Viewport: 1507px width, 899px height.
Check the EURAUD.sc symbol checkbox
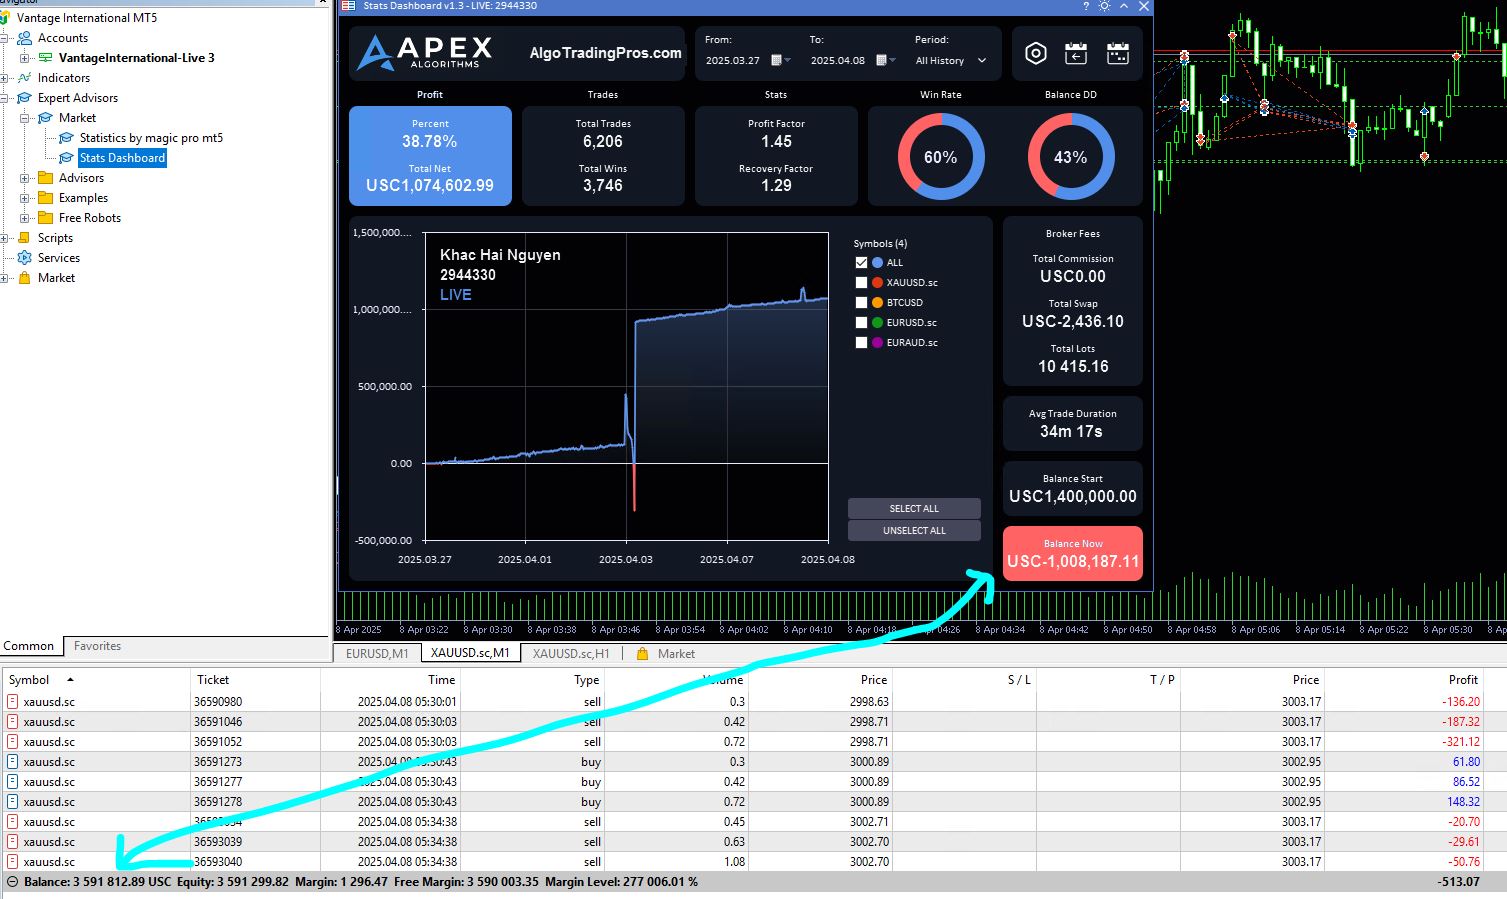pos(861,343)
